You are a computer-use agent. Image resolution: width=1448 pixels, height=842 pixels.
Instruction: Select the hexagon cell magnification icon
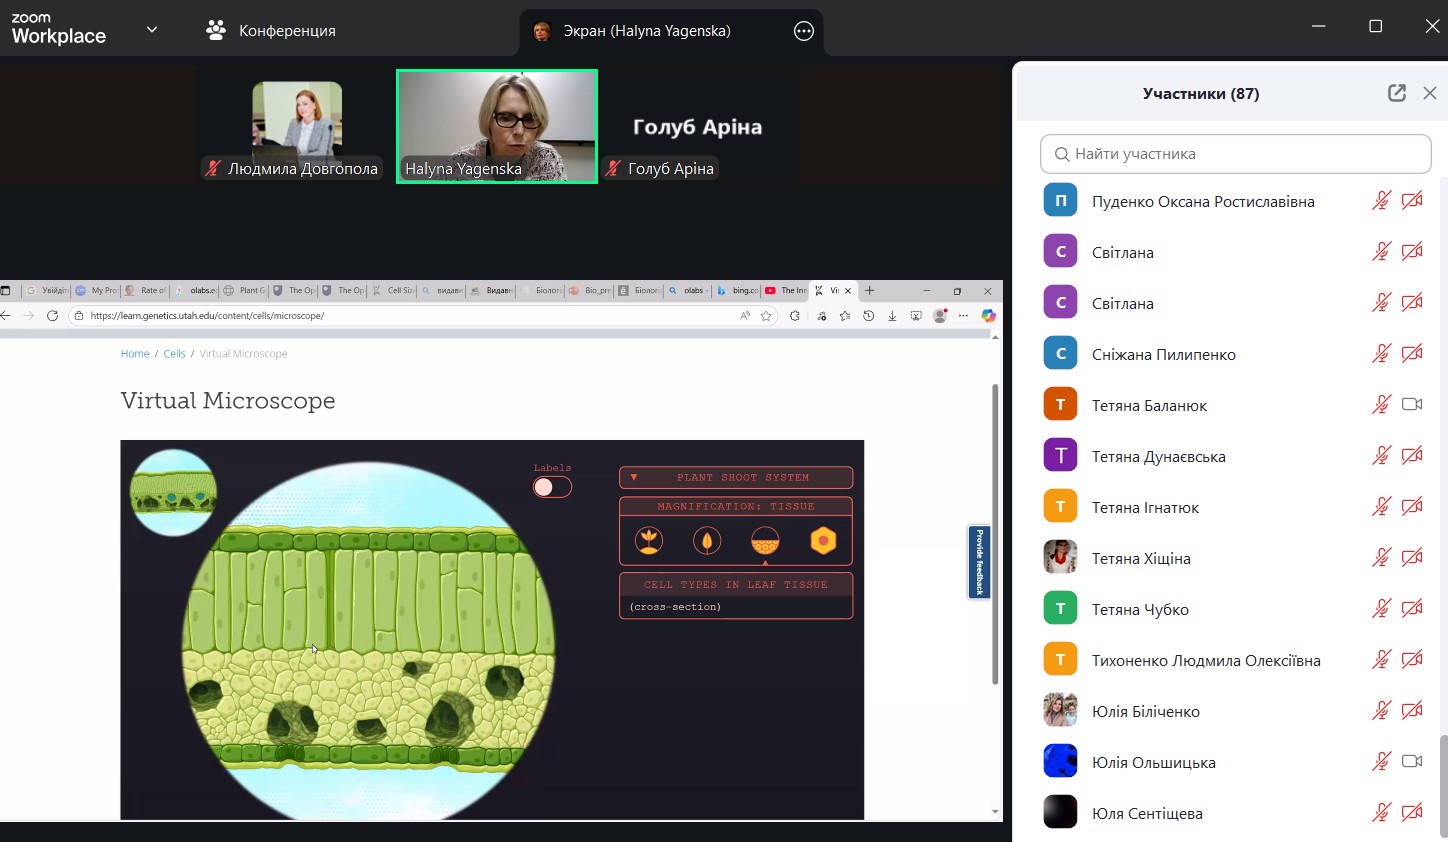coord(823,541)
